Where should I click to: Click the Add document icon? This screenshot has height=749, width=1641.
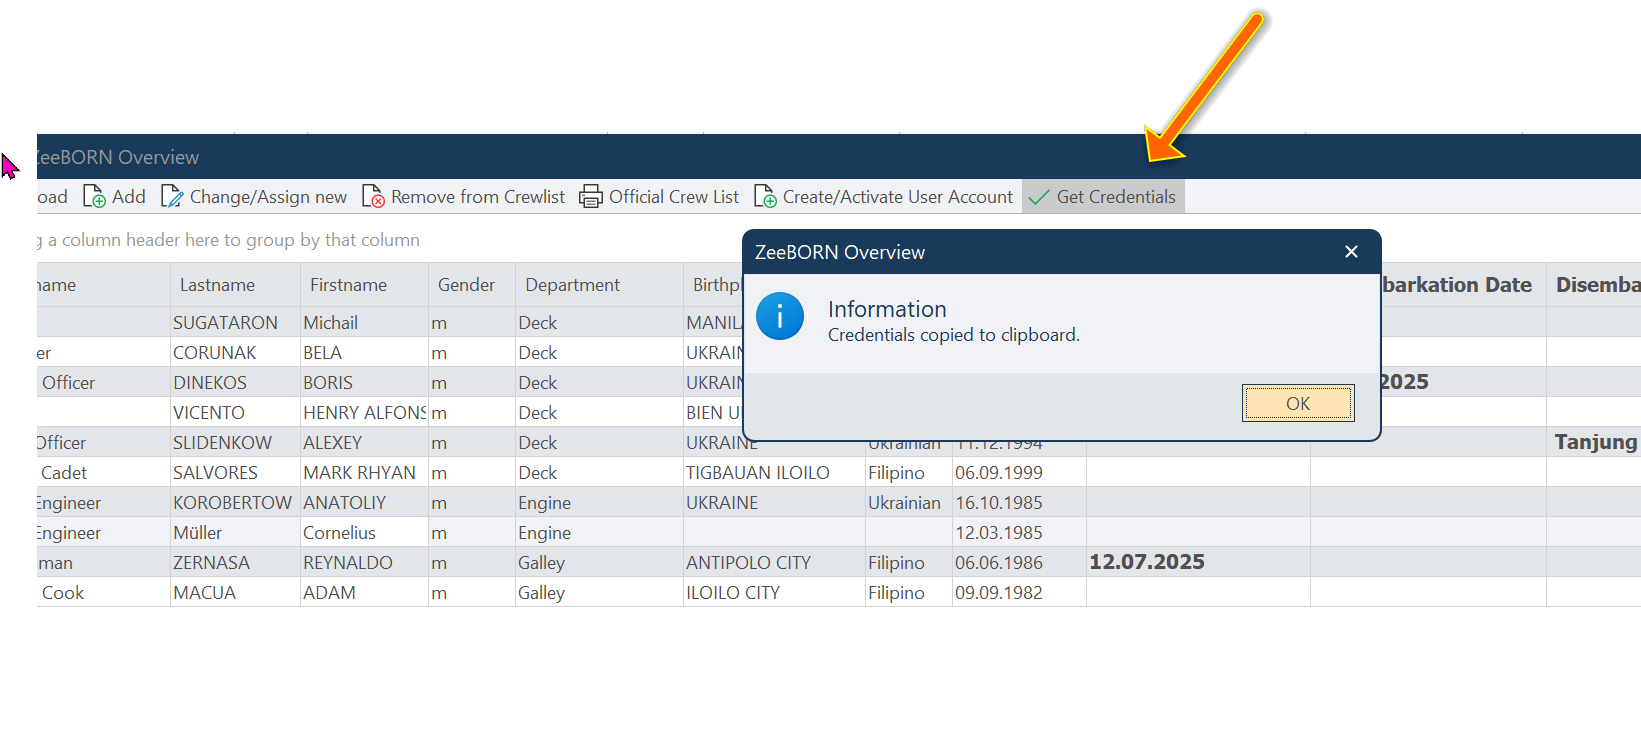point(94,197)
